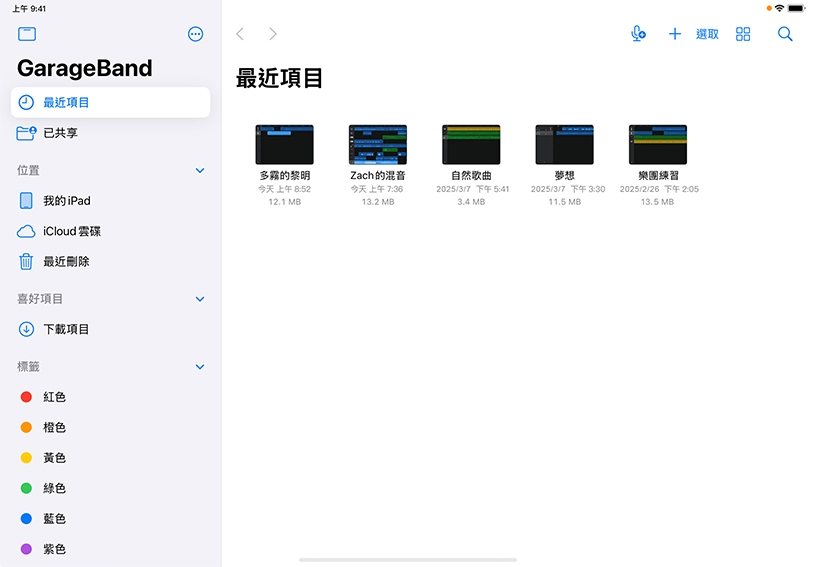The height and width of the screenshot is (567, 816).
Task: Go back with left chevron
Action: point(240,34)
